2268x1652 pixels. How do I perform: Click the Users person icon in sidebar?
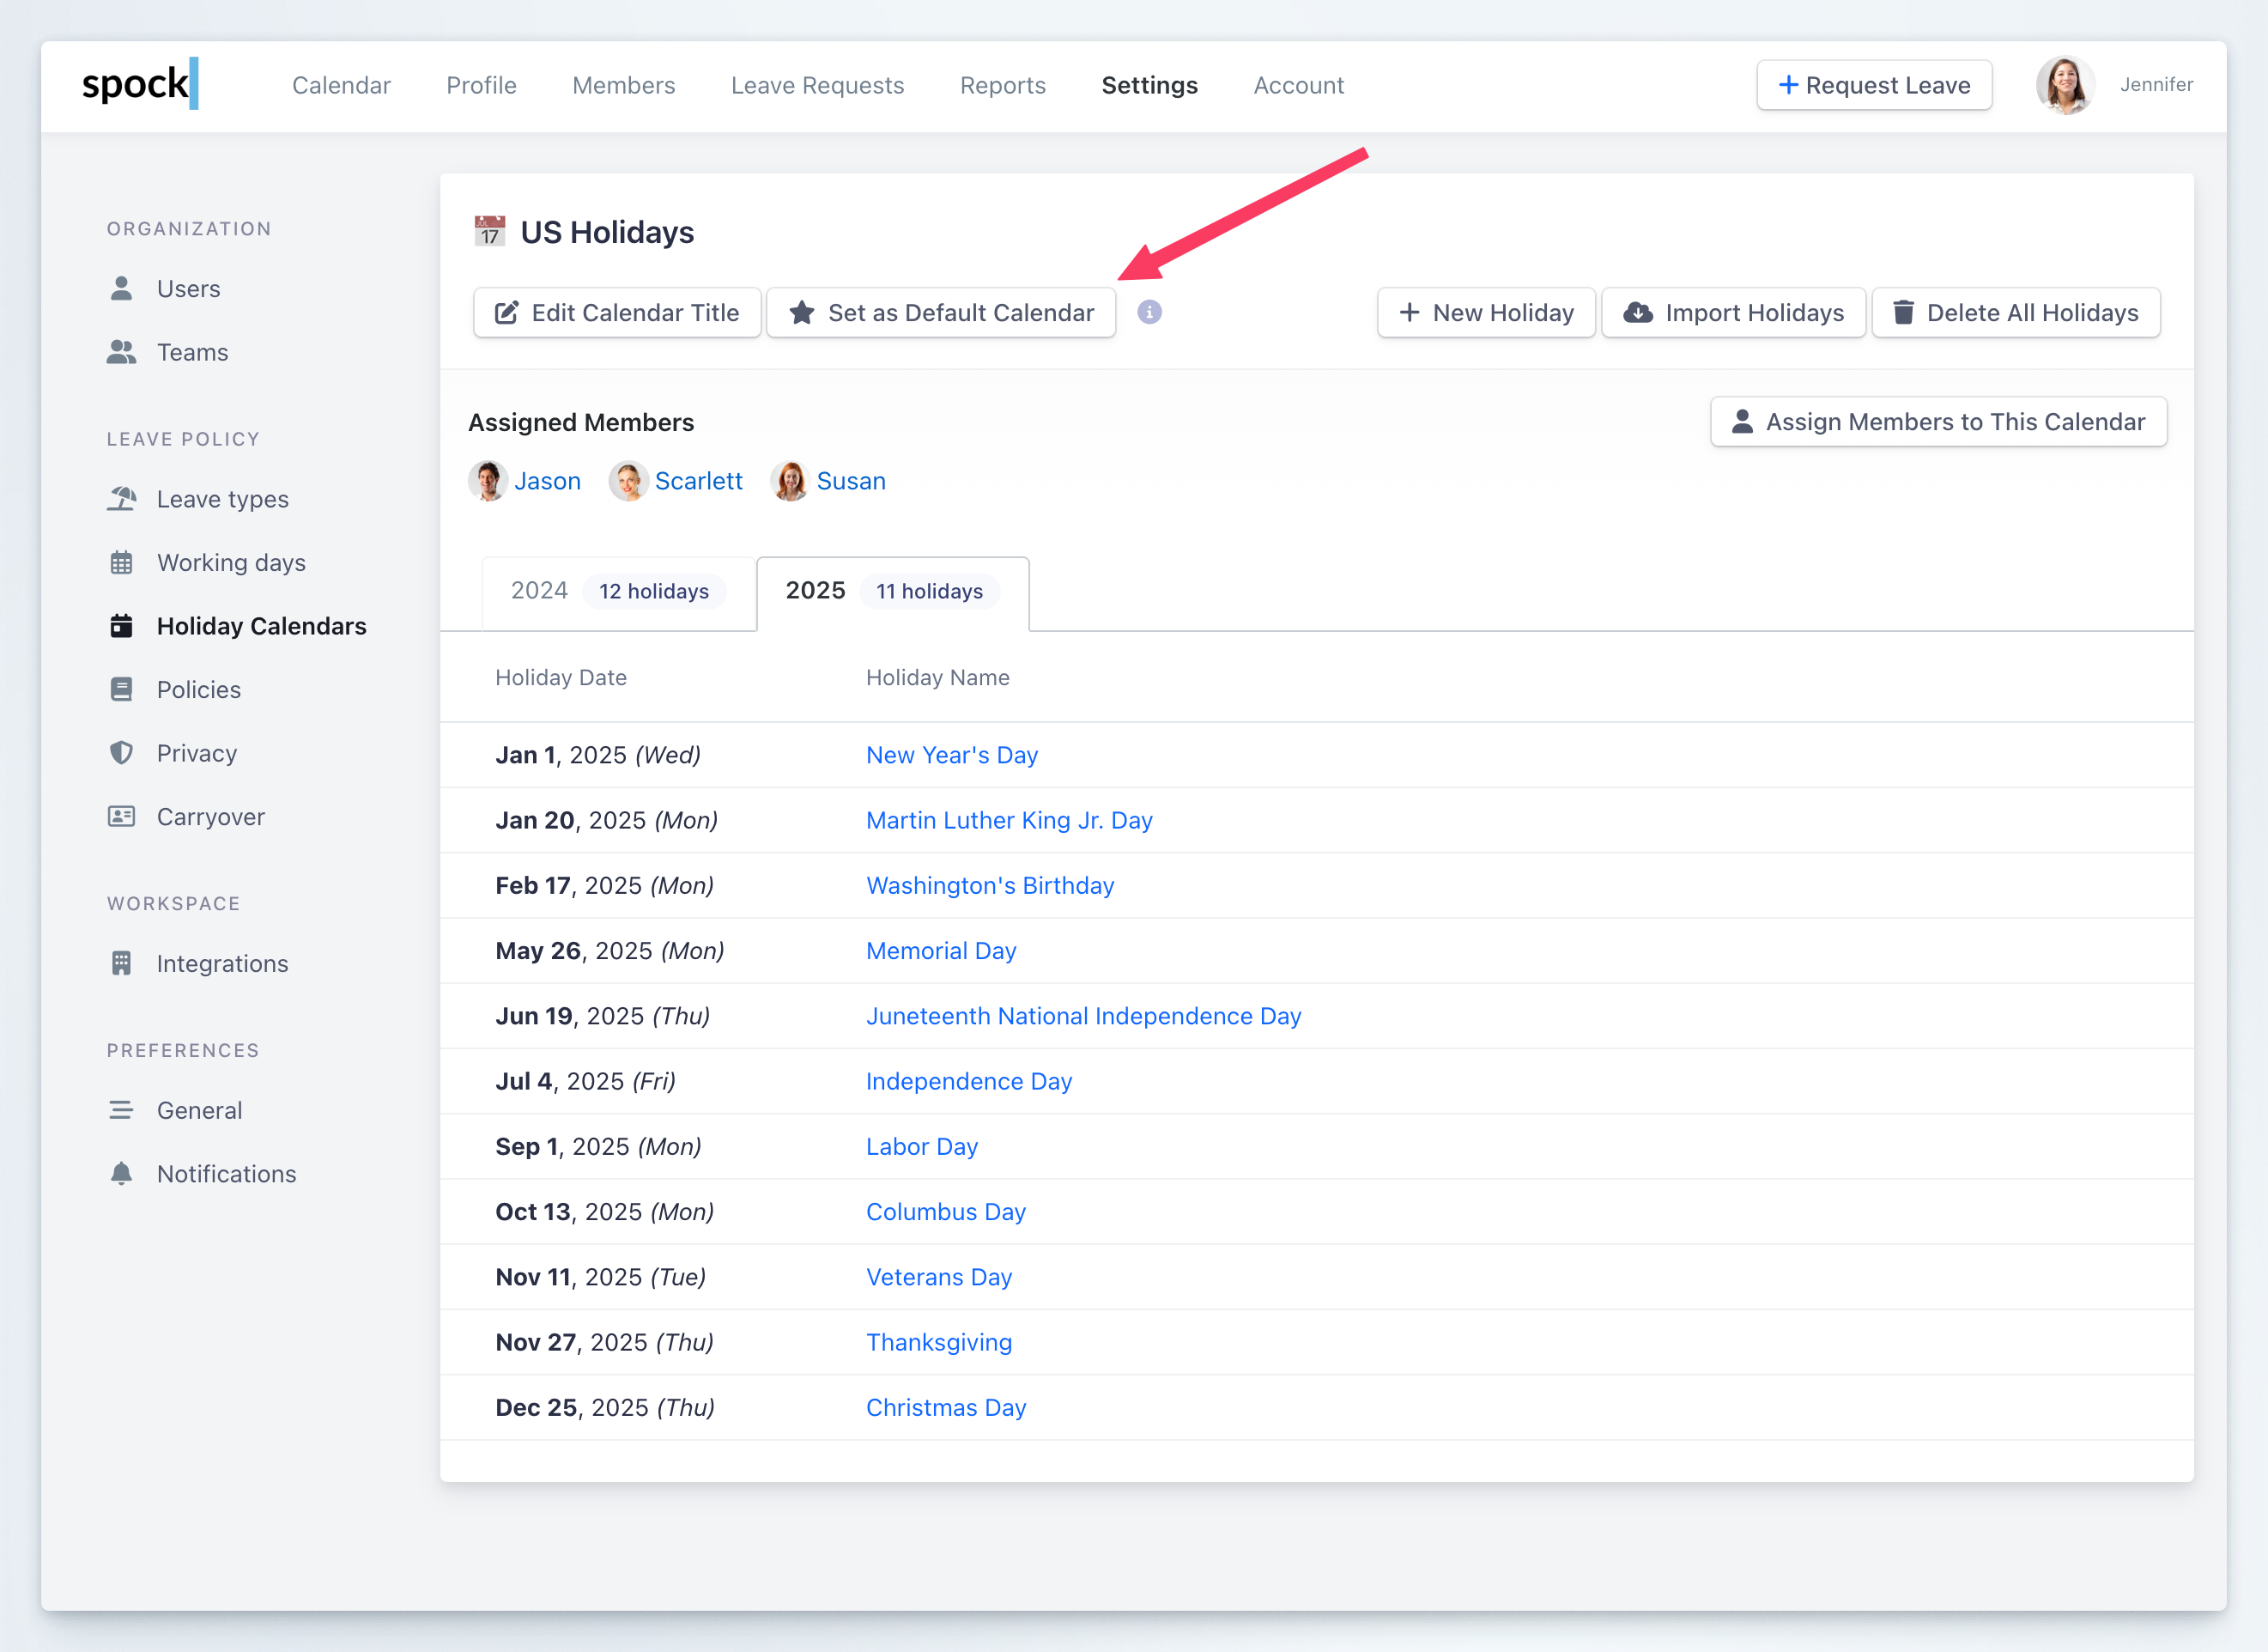pyautogui.click(x=122, y=289)
